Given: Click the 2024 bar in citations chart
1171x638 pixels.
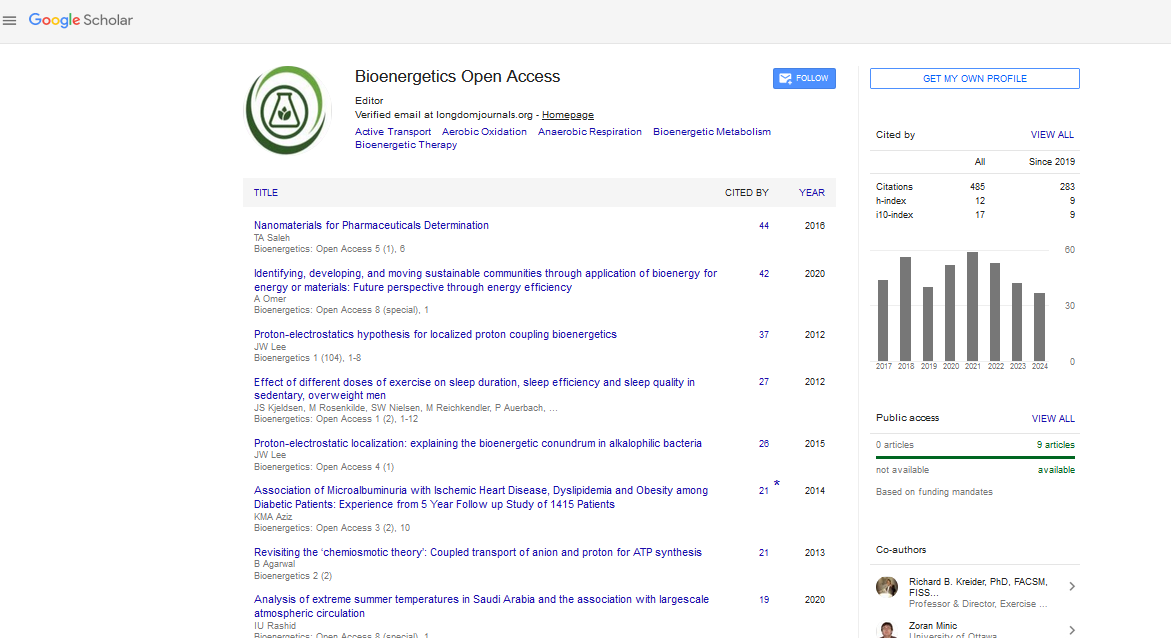Looking at the screenshot, I should tap(1040, 327).
